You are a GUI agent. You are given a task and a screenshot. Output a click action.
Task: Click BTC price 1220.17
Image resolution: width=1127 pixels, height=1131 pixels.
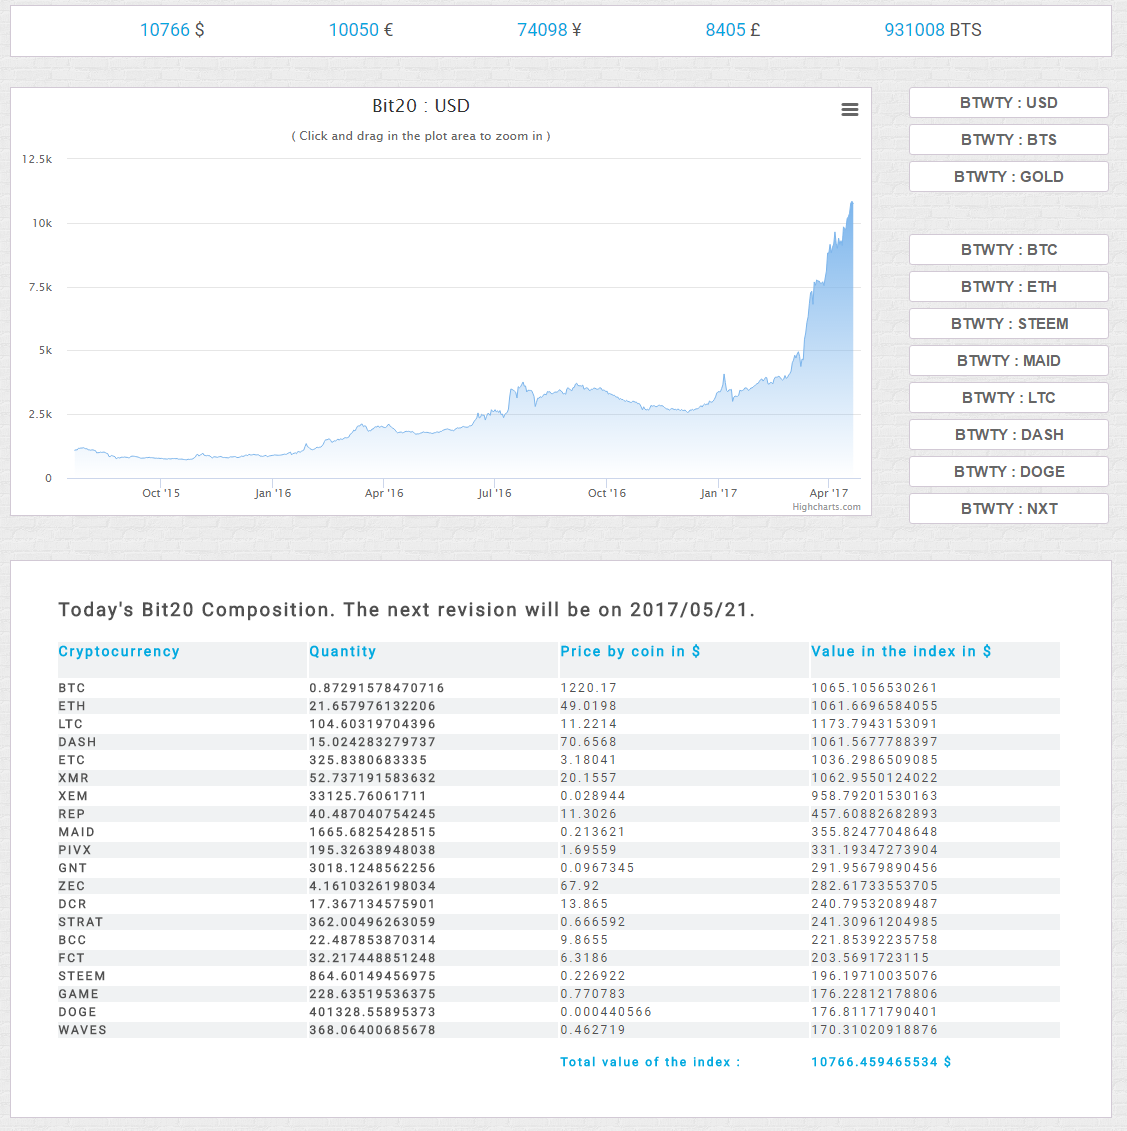tap(589, 688)
